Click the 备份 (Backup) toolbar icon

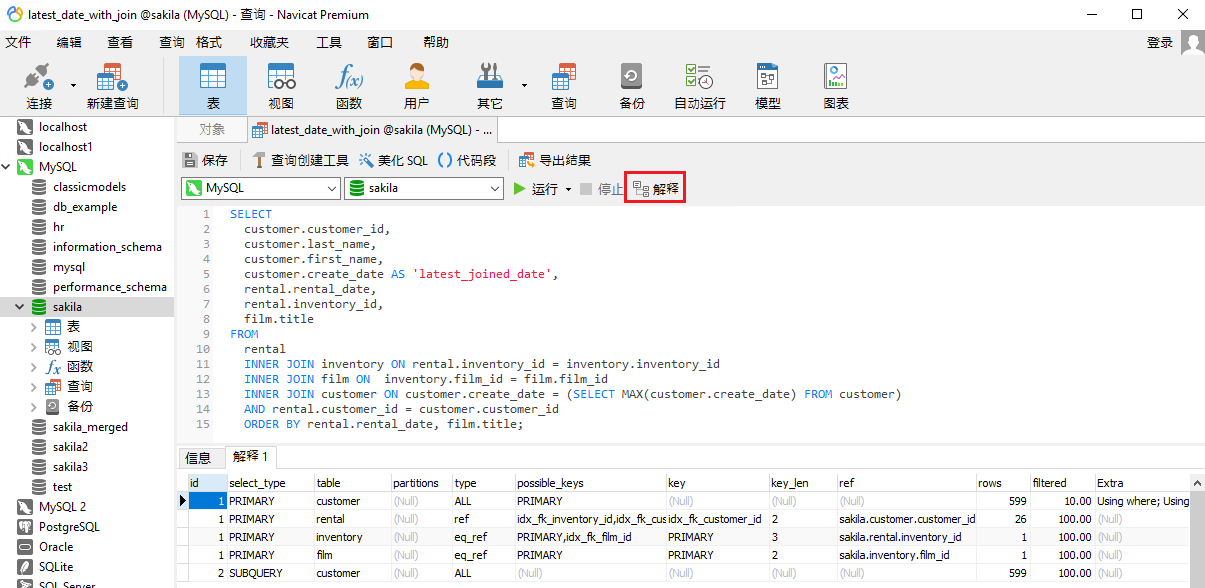pos(632,85)
